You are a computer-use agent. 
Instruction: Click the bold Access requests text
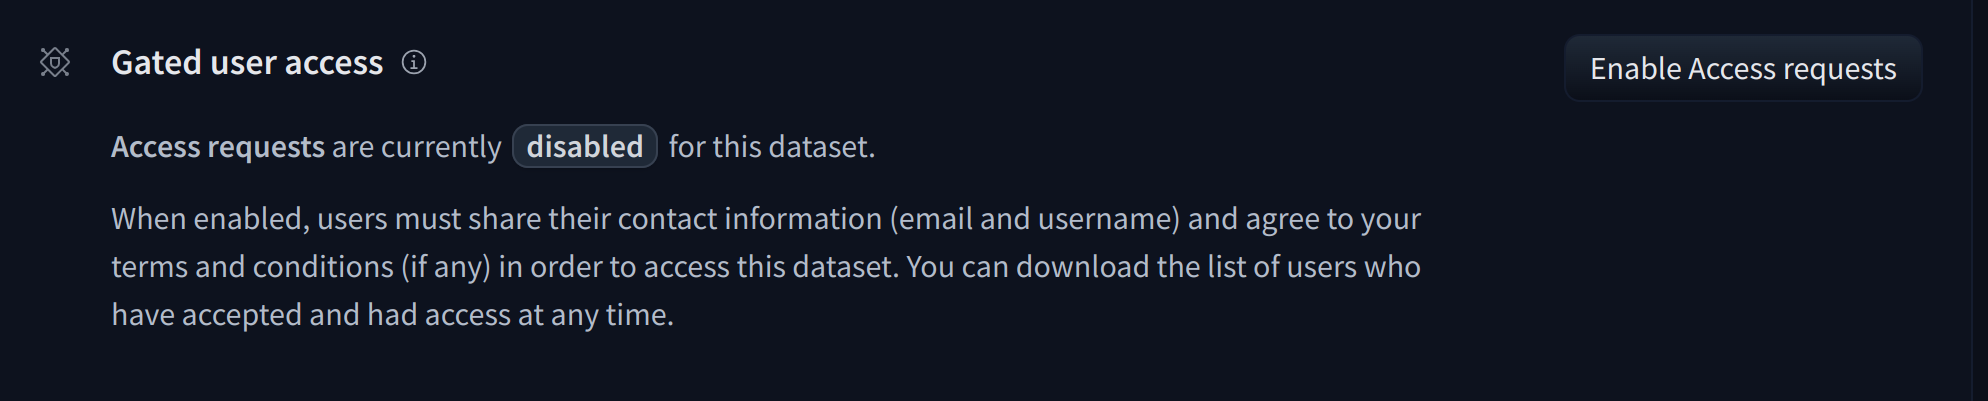coord(218,147)
